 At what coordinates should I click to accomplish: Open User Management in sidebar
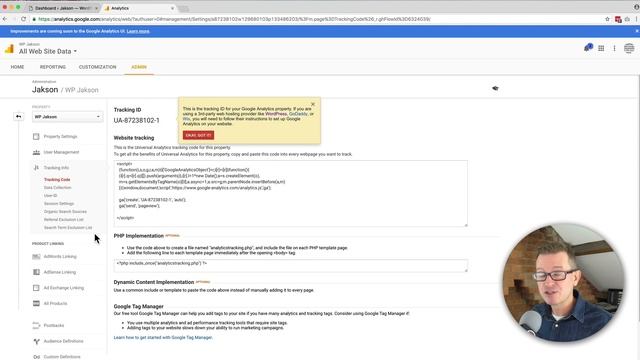61,152
